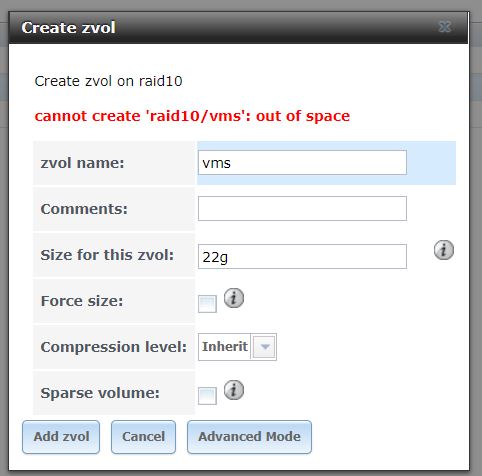Cancel the zvol creation

[143, 437]
